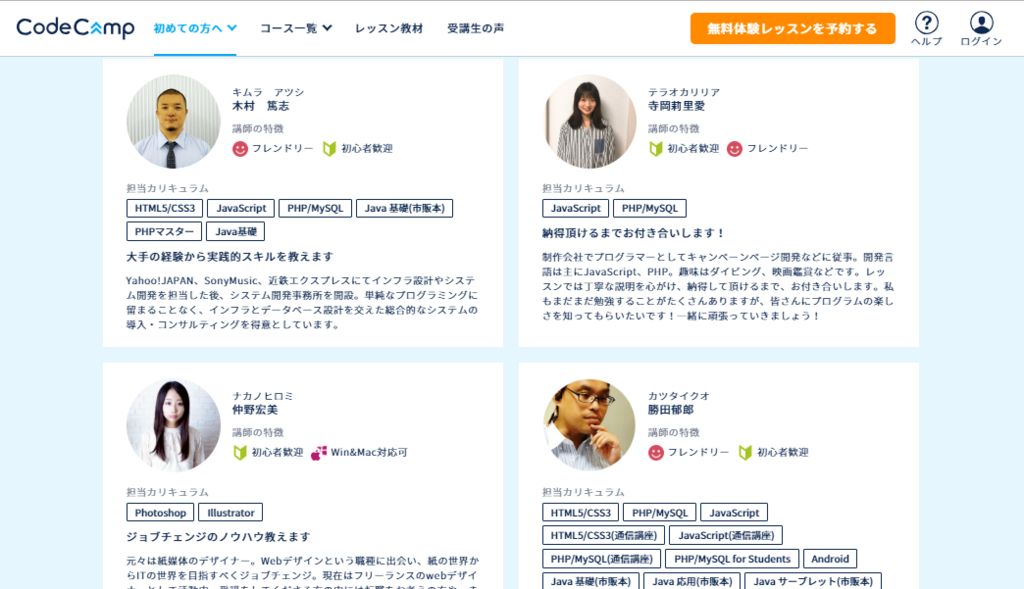This screenshot has height=589, width=1024.
Task: Open 勝田郁郎's profile photo
Action: coord(589,425)
